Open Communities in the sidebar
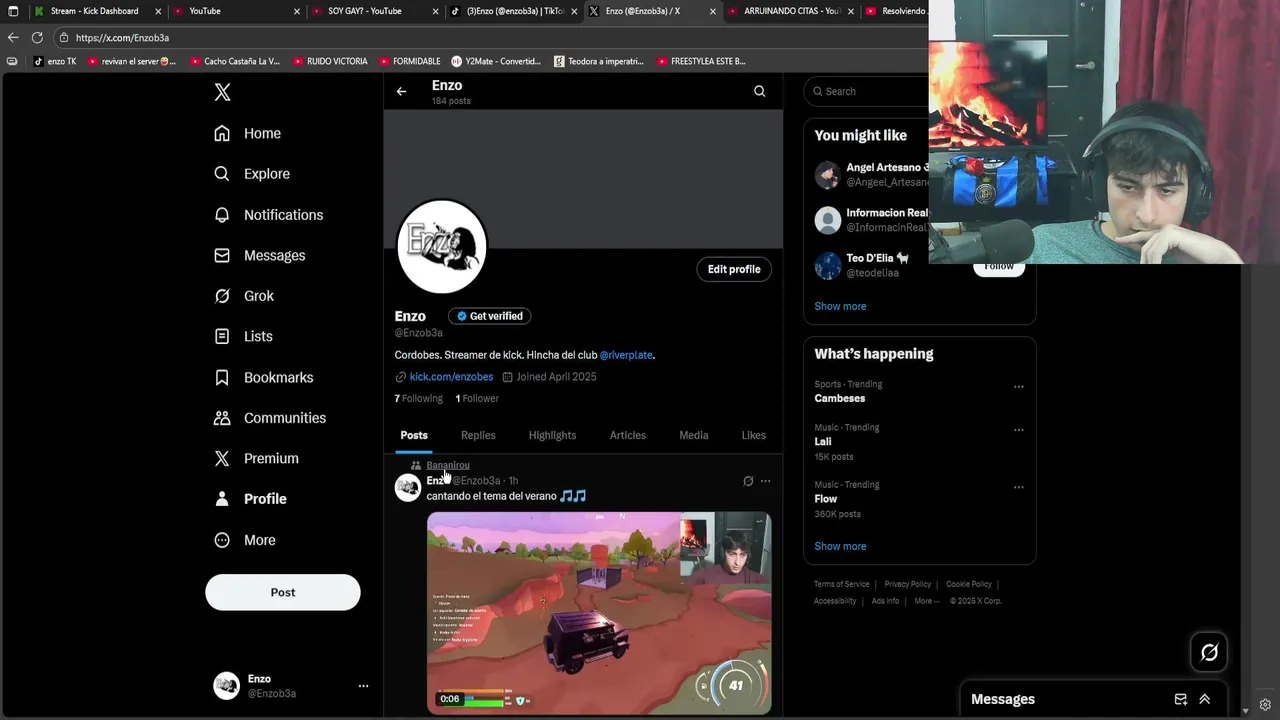 pos(270,418)
